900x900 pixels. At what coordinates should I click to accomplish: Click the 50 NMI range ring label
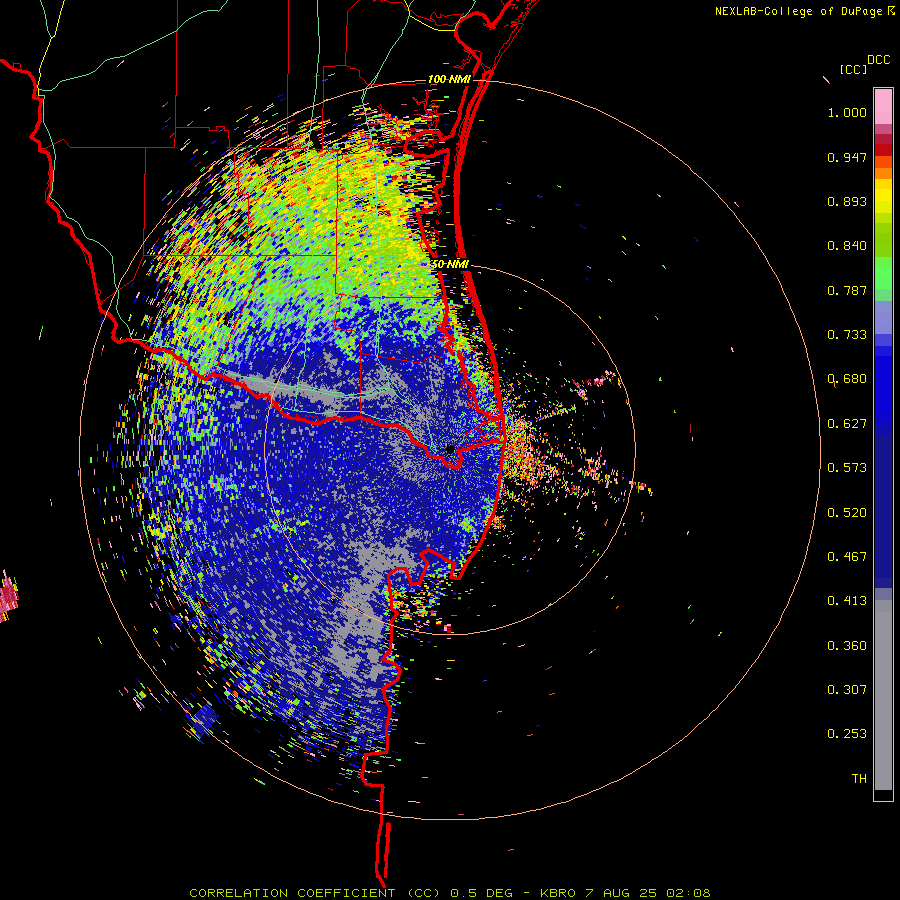pos(450,265)
